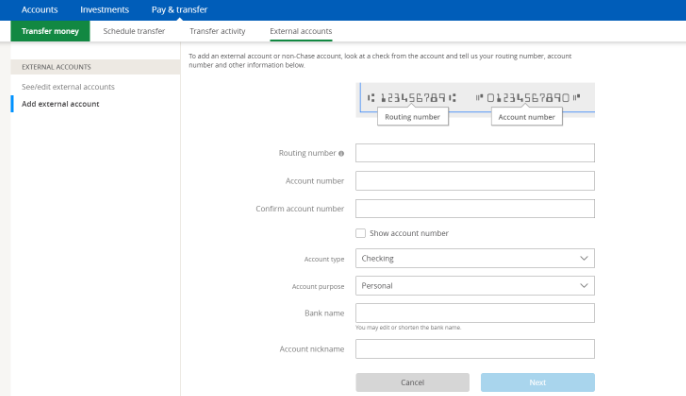Viewport: 686px width, 396px height.
Task: Click the Next button
Action: (x=538, y=382)
